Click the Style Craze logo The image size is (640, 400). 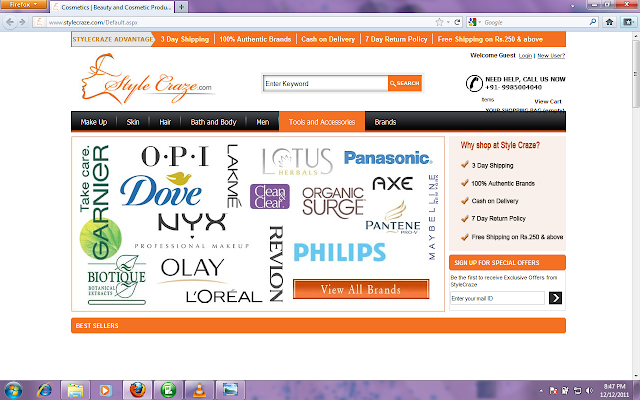[x=147, y=78]
